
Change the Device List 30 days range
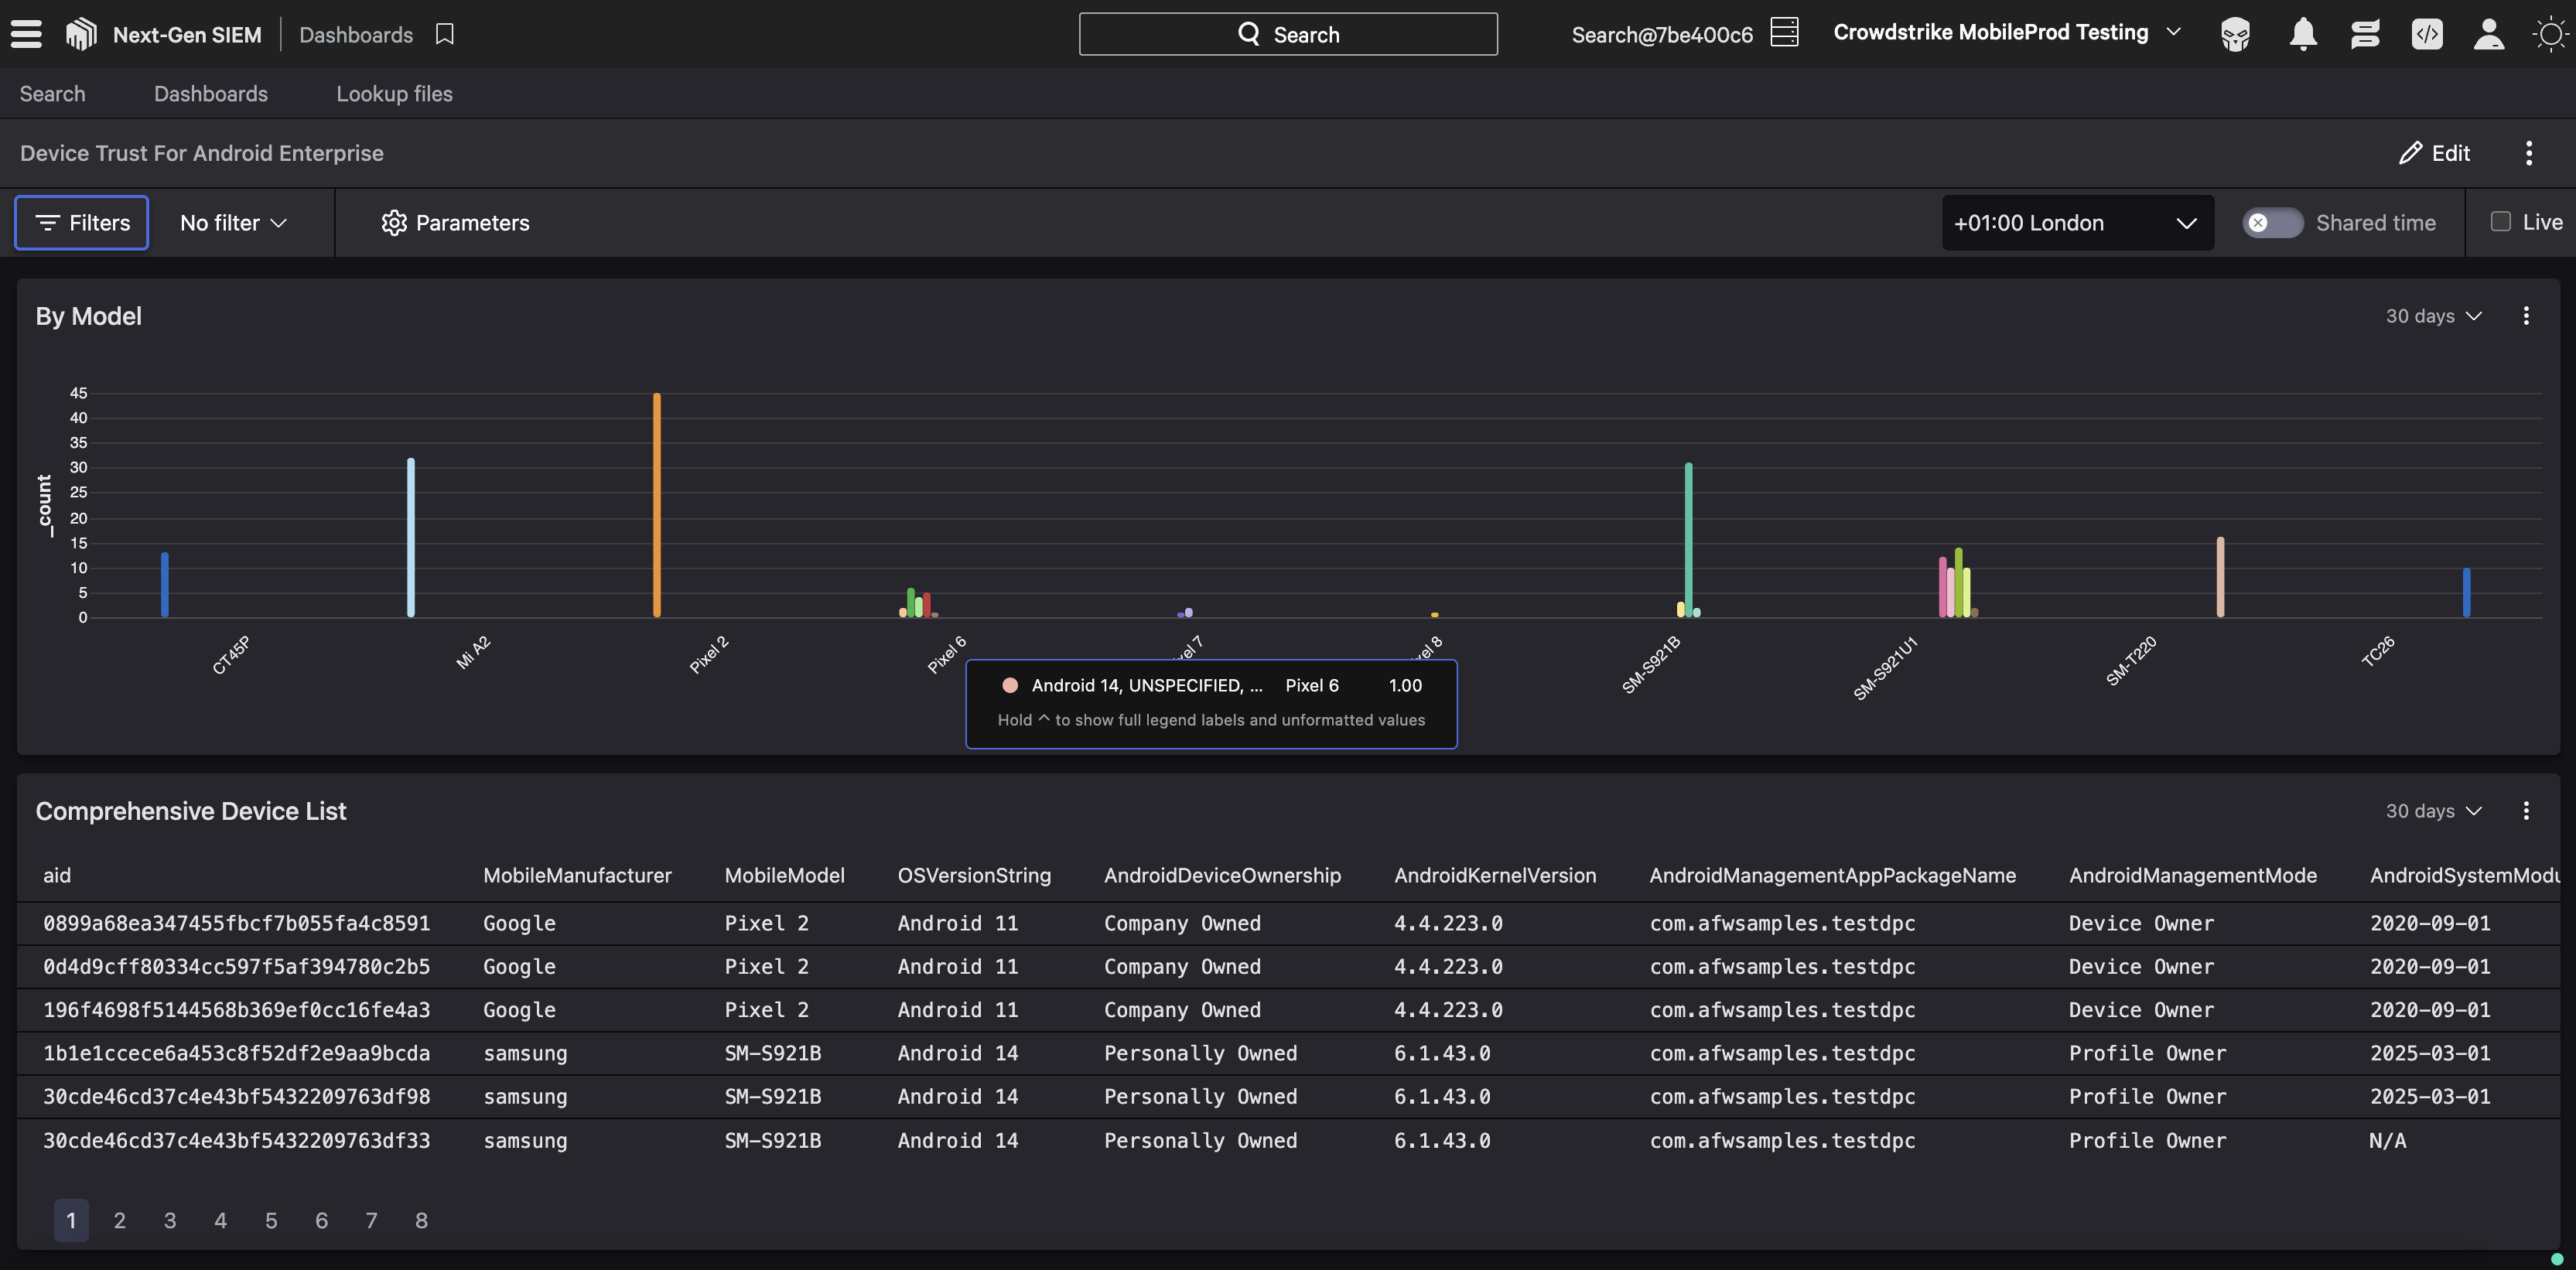(x=2433, y=811)
